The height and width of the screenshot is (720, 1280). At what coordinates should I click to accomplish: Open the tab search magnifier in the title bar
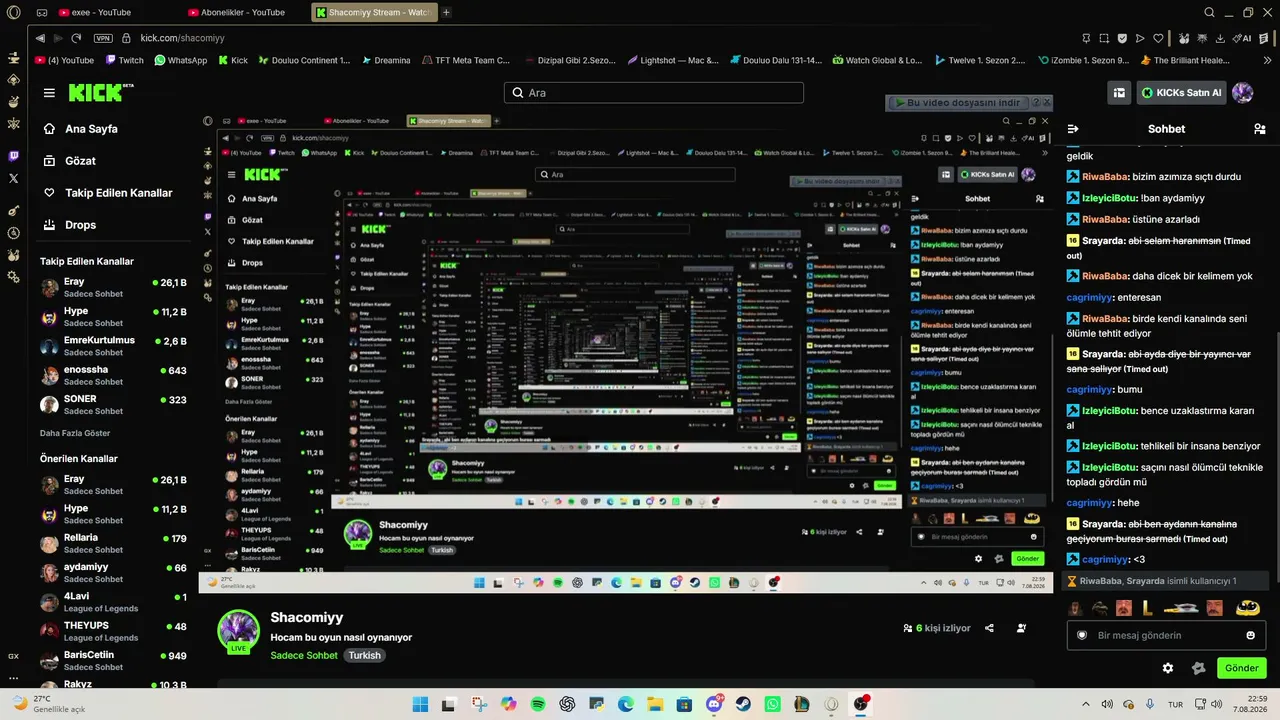pyautogui.click(x=1210, y=12)
